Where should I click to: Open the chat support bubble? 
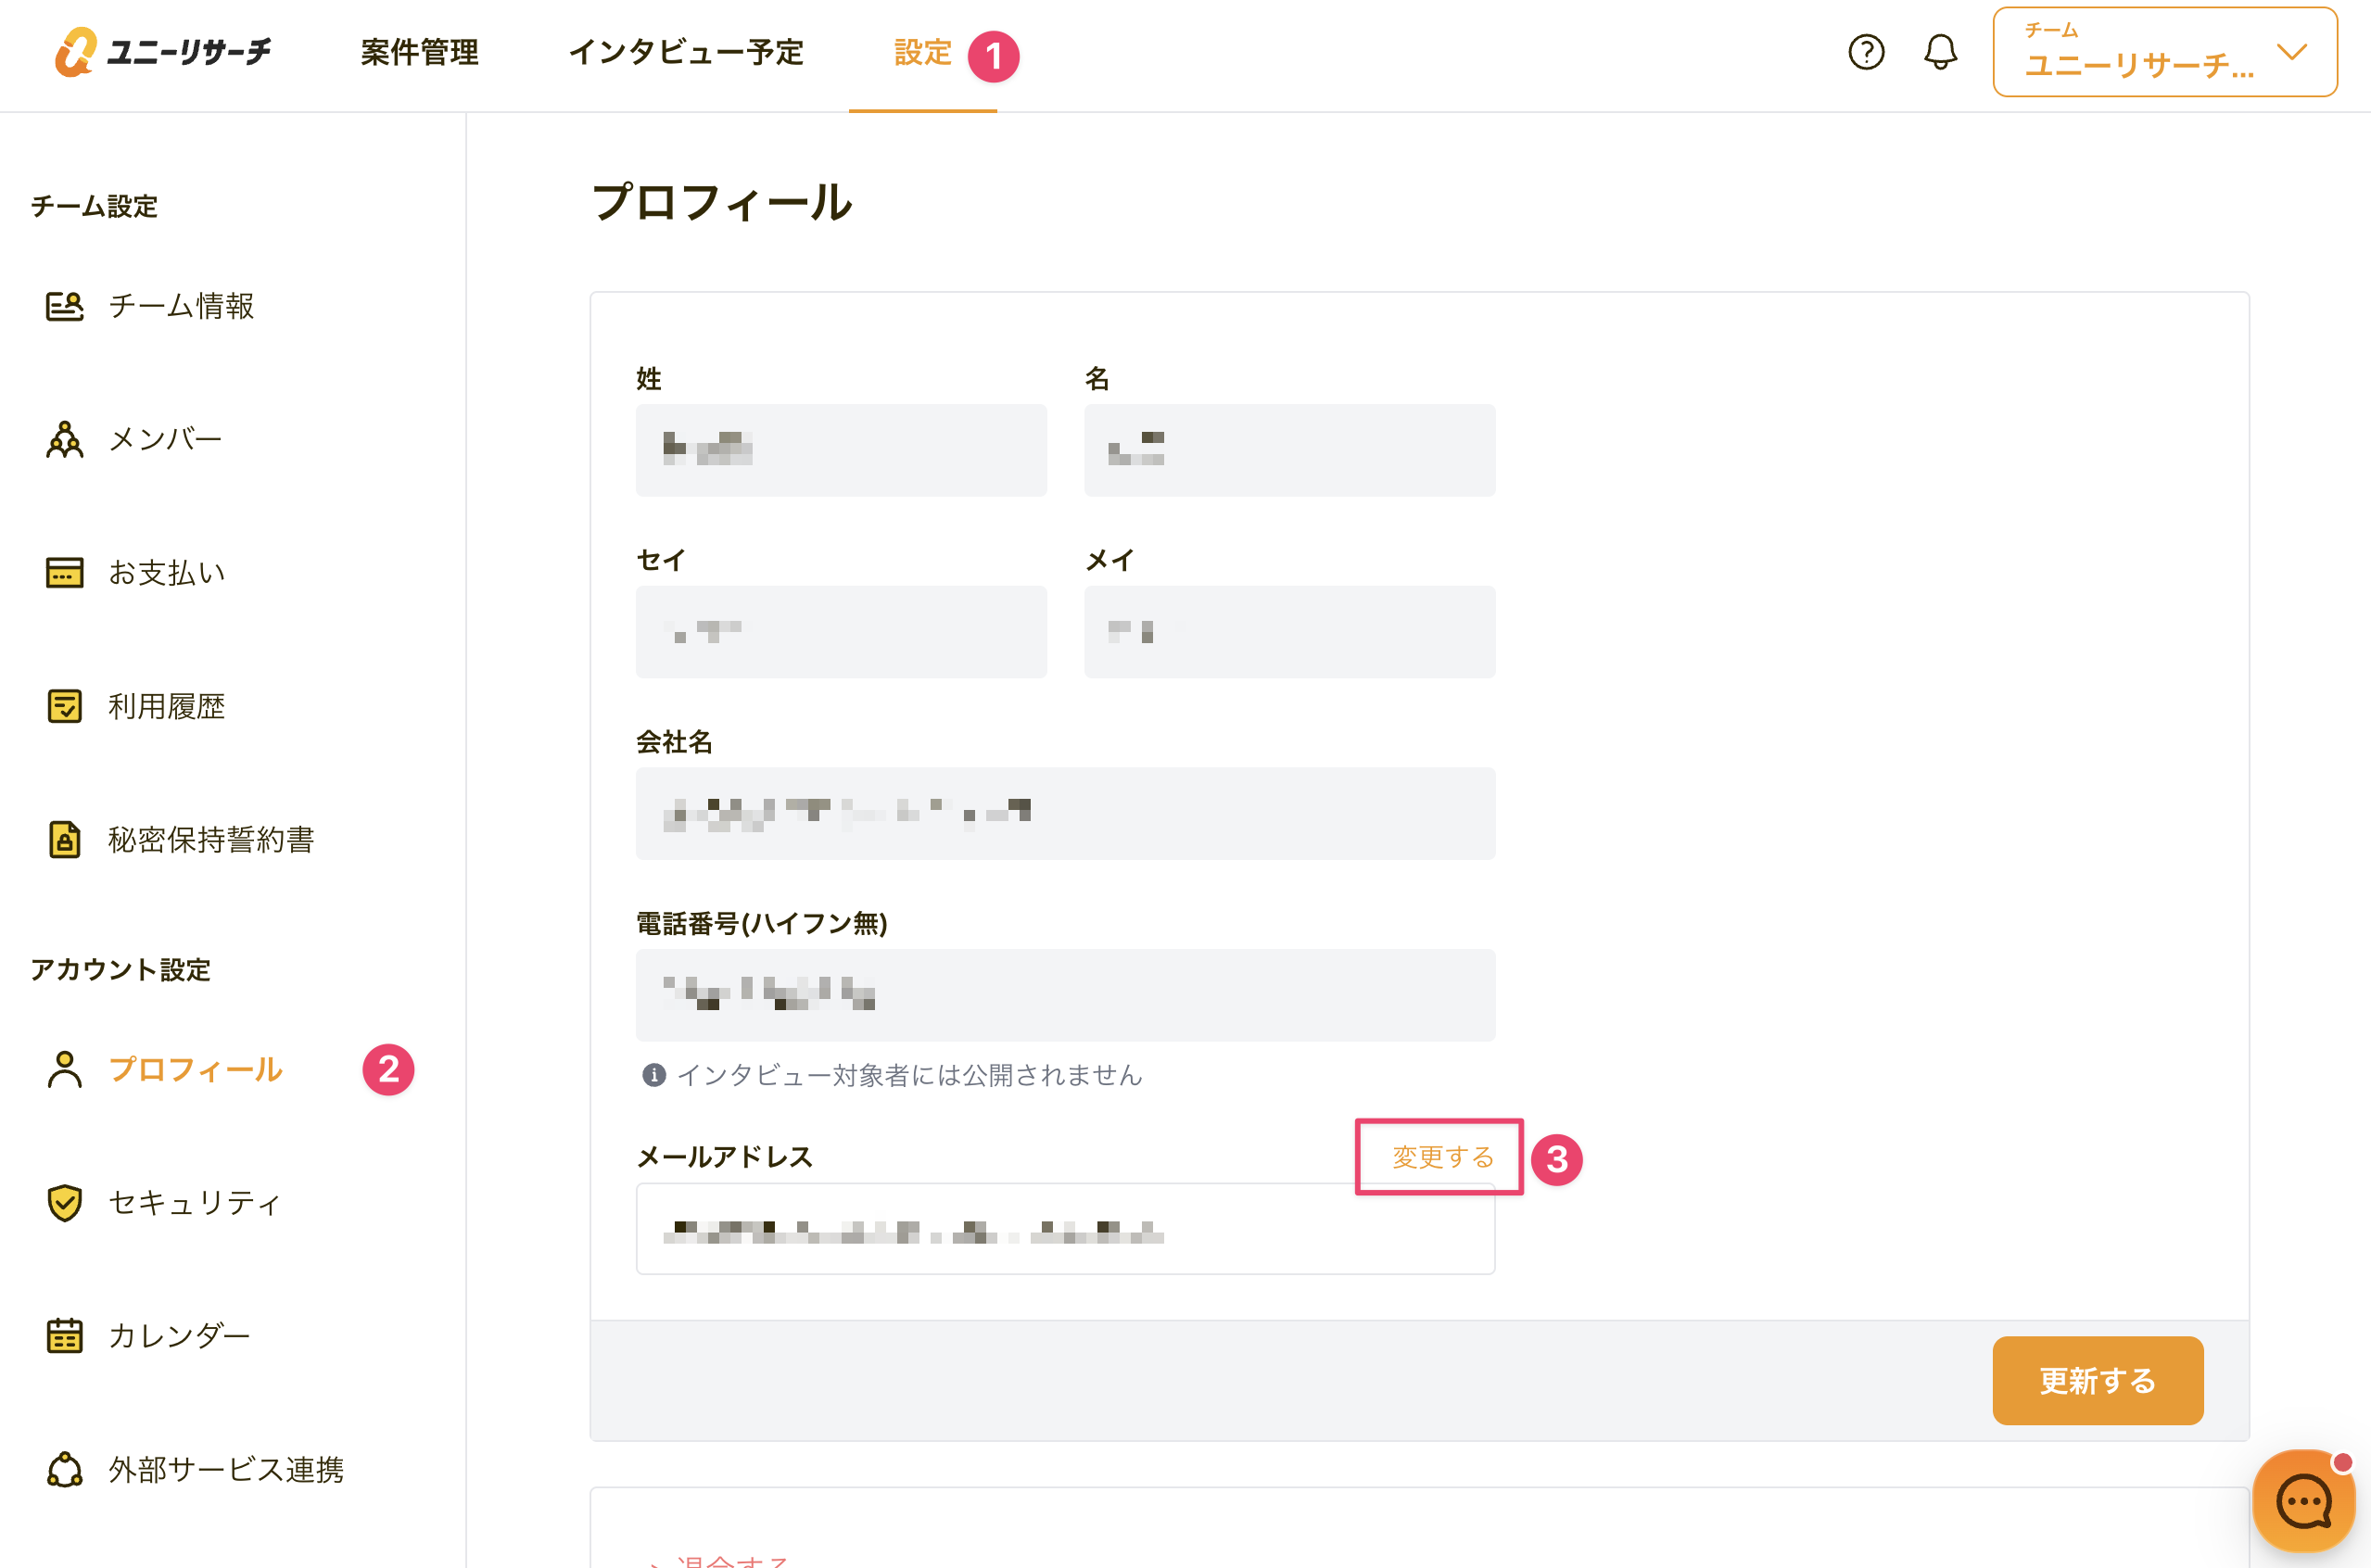tap(2303, 1501)
